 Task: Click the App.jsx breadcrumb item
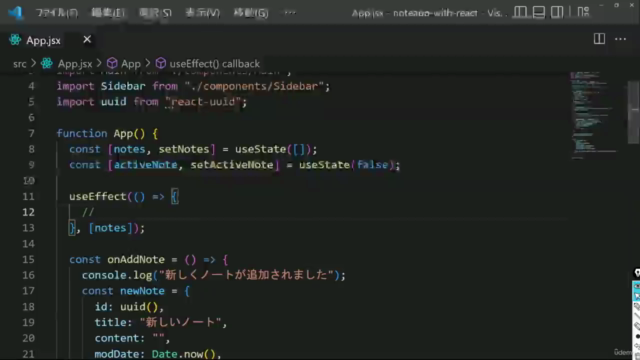[x=75, y=64]
